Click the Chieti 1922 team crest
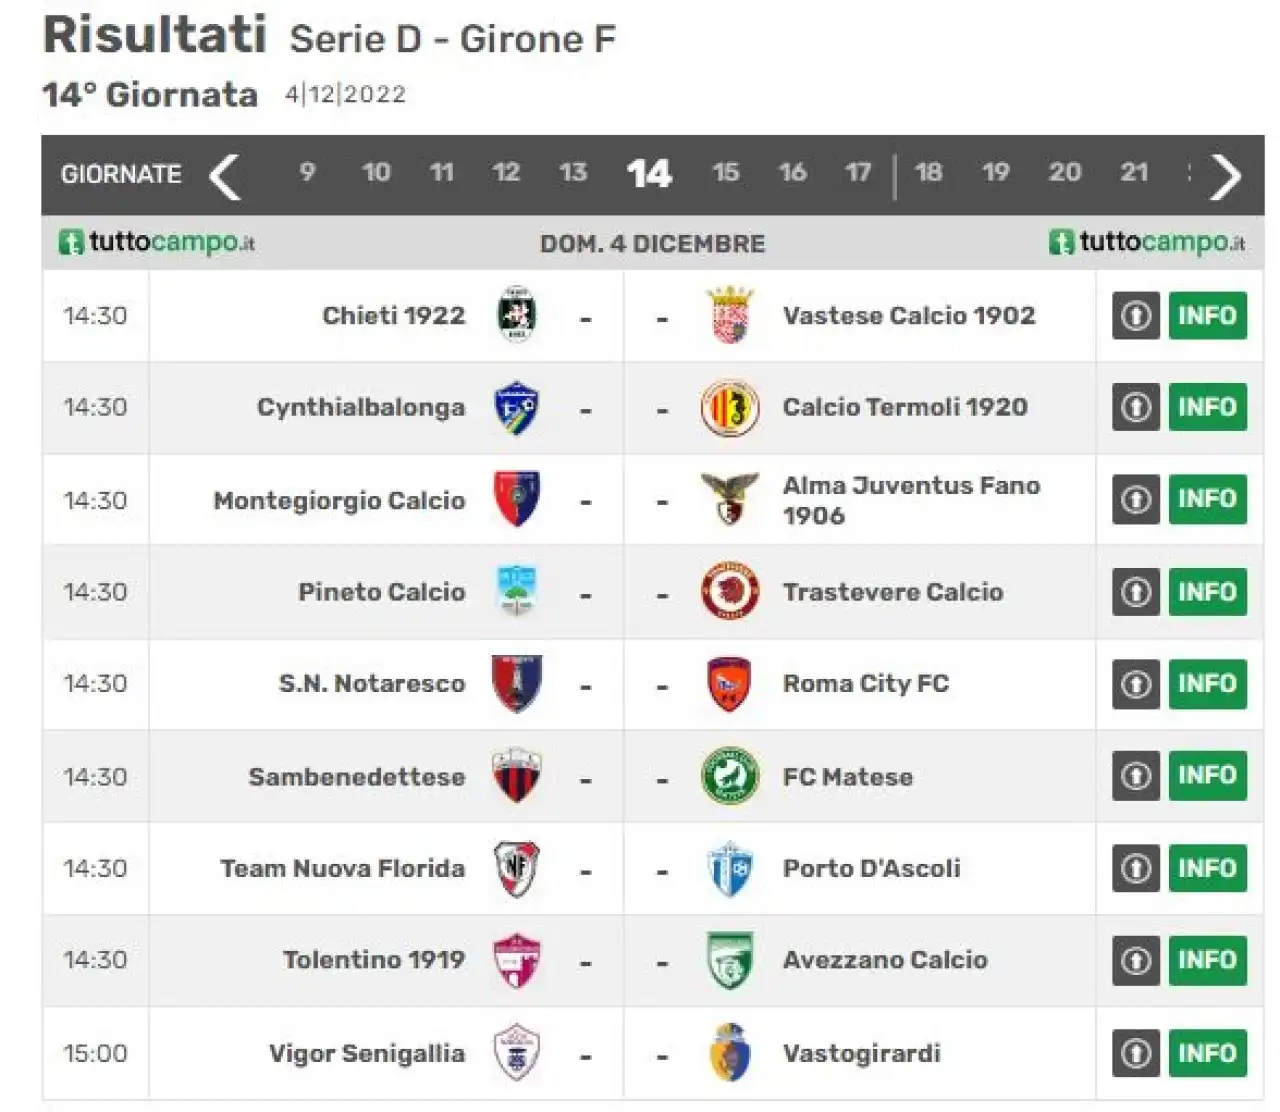 pyautogui.click(x=517, y=315)
